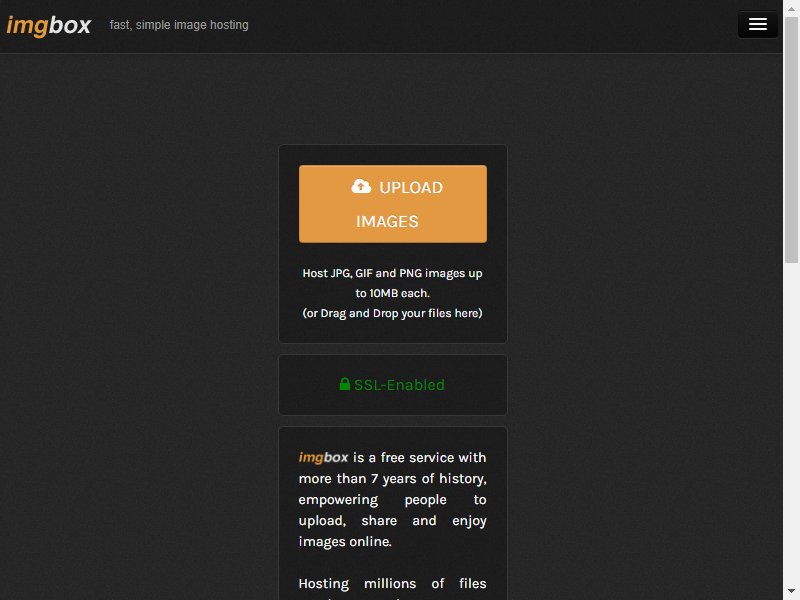Click the 'Hosting millions of files' line
The width and height of the screenshot is (800, 600).
click(392, 583)
